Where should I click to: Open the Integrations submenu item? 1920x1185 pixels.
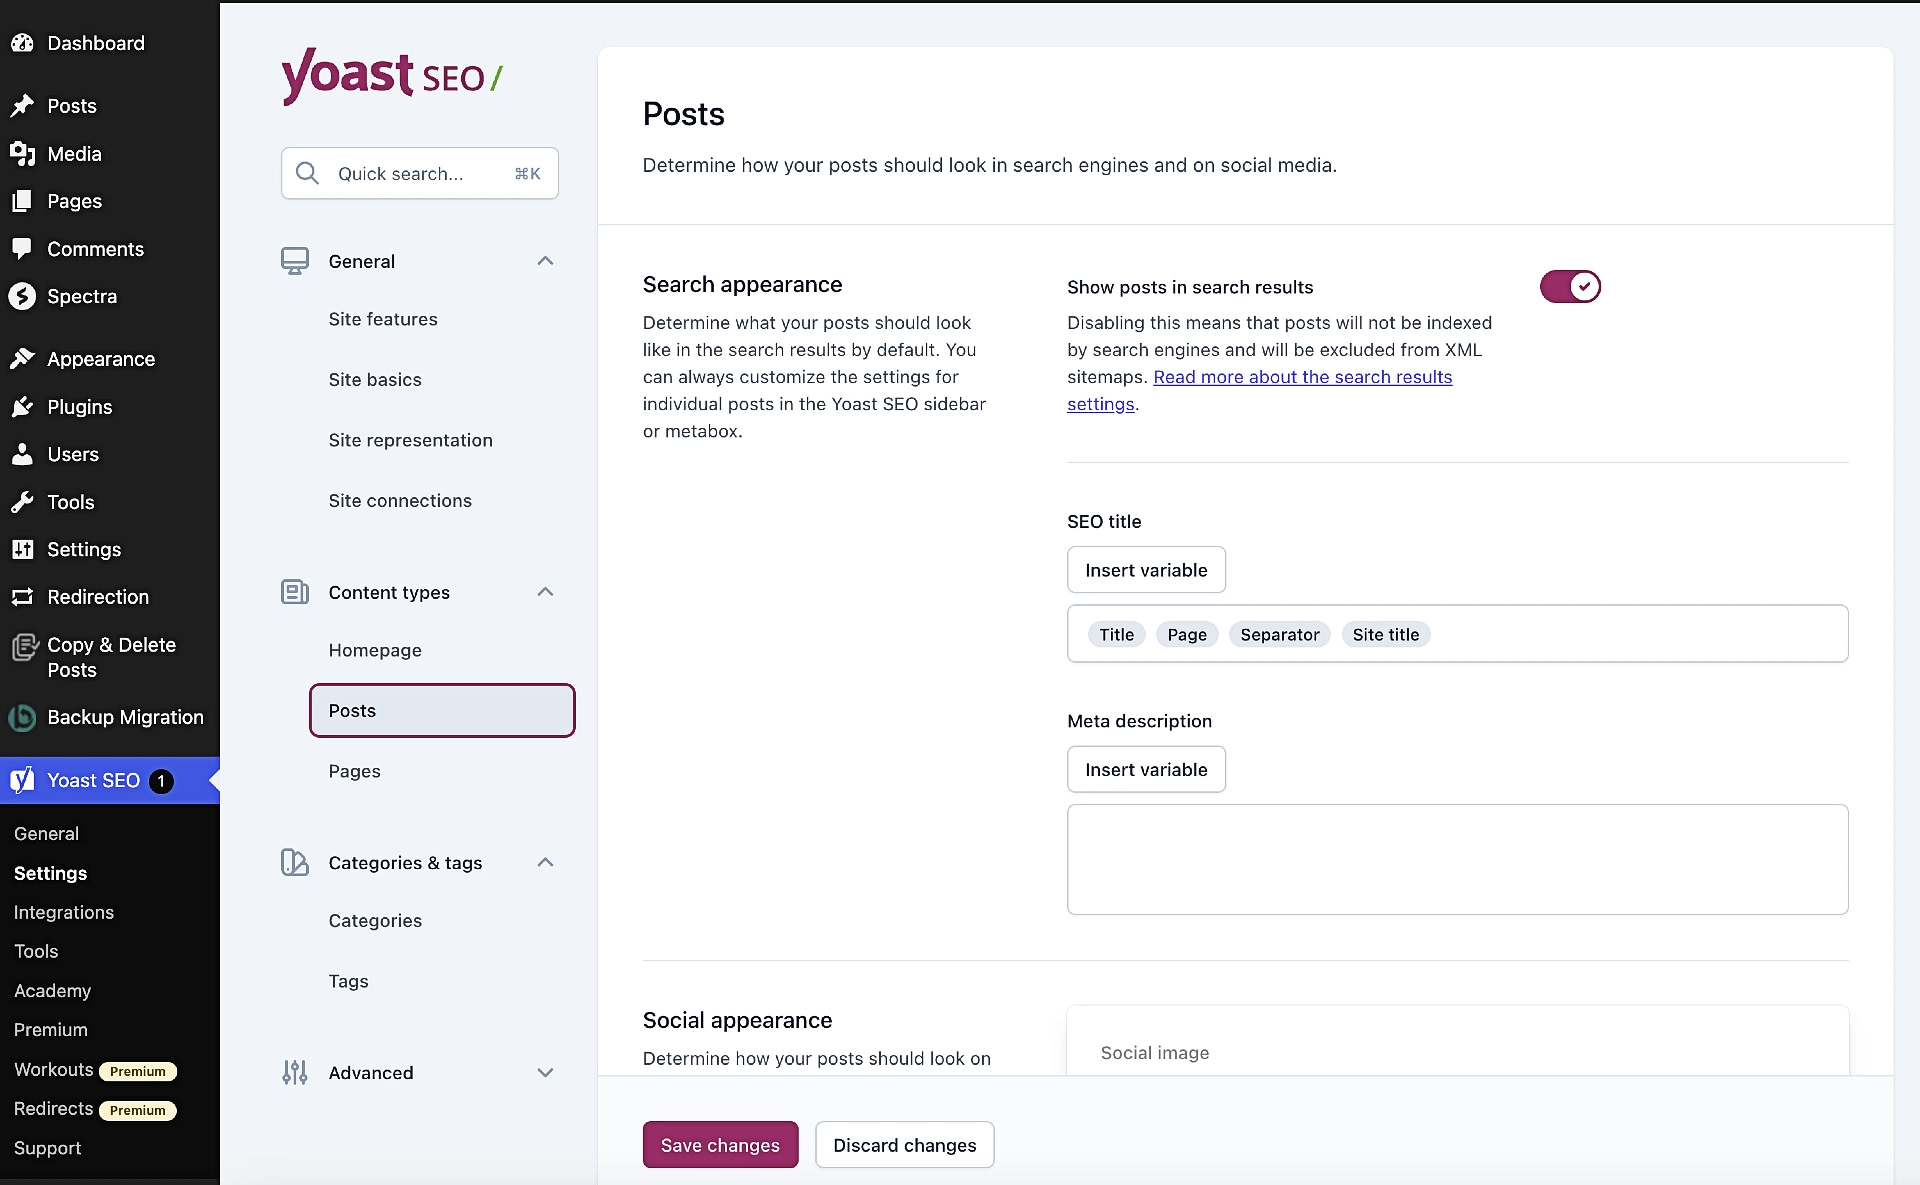point(64,912)
